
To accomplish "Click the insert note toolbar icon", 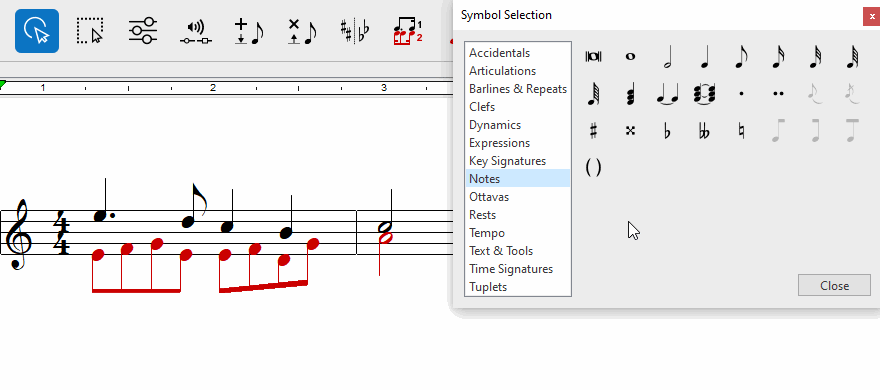I will click(249, 31).
